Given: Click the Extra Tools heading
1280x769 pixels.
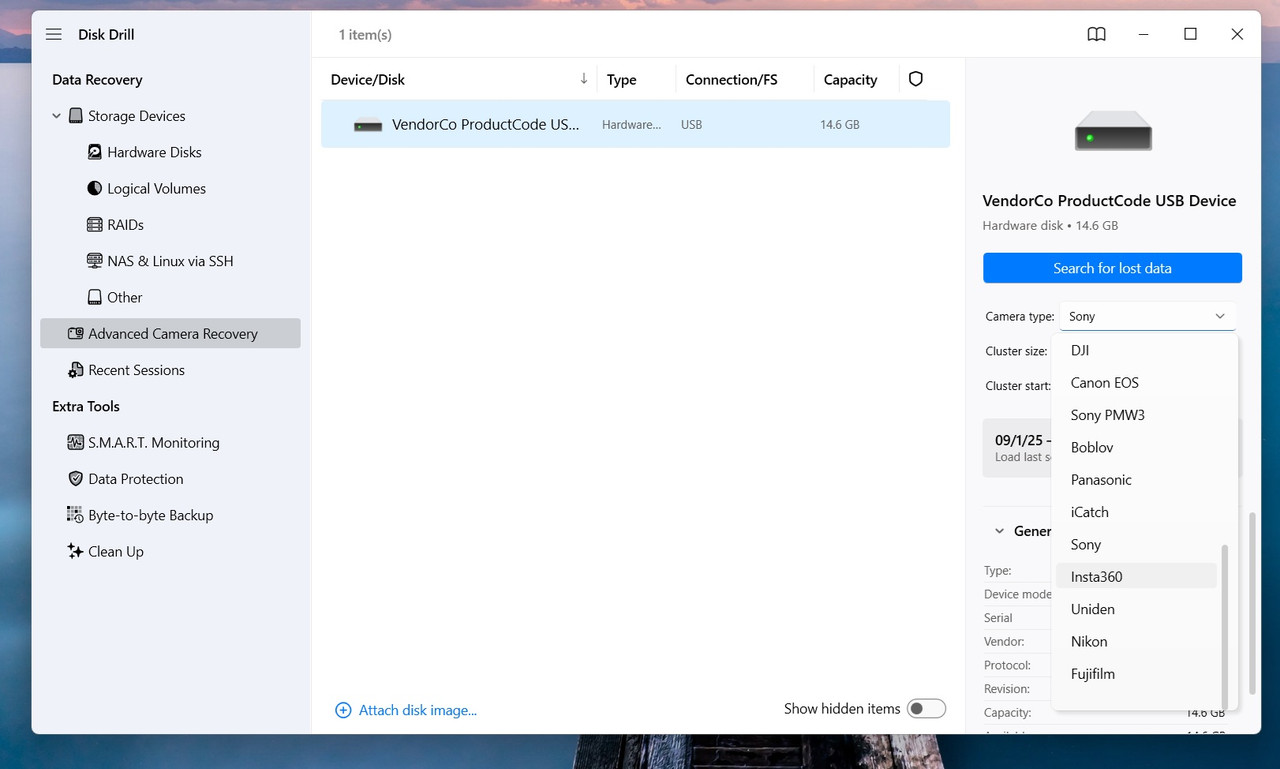Looking at the screenshot, I should pos(86,406).
